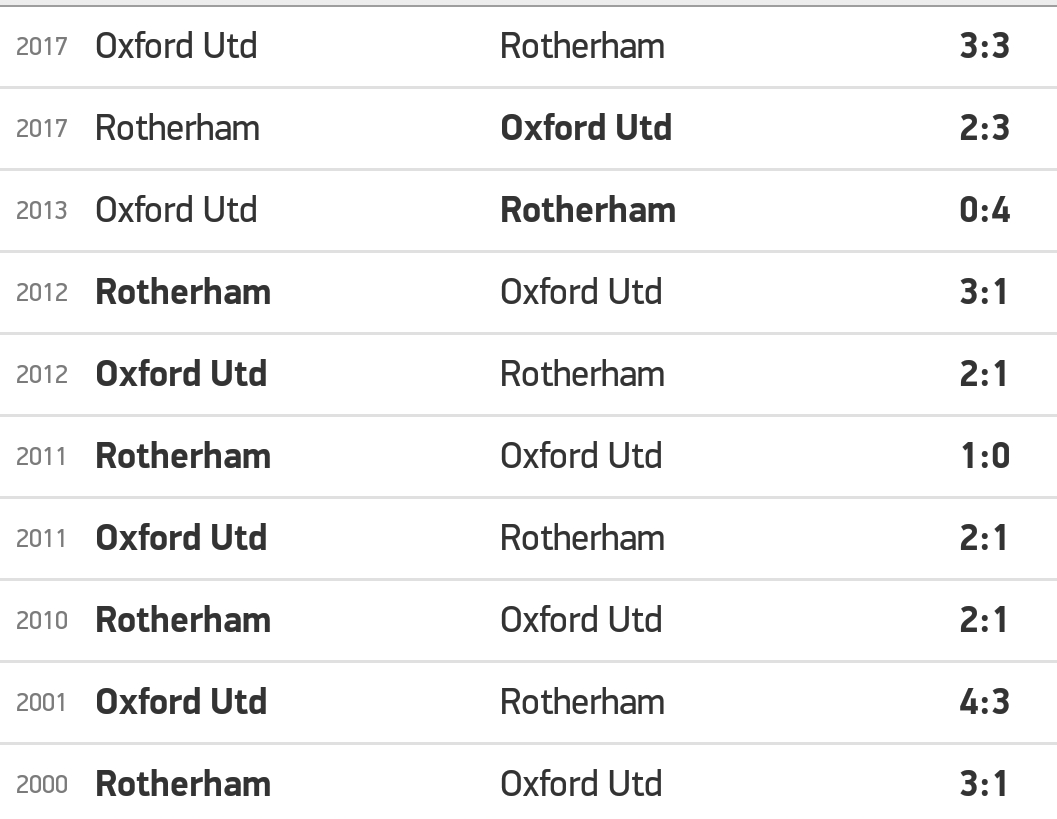This screenshot has height=819, width=1057.
Task: Click the 1:0 score
Action: [x=985, y=456]
